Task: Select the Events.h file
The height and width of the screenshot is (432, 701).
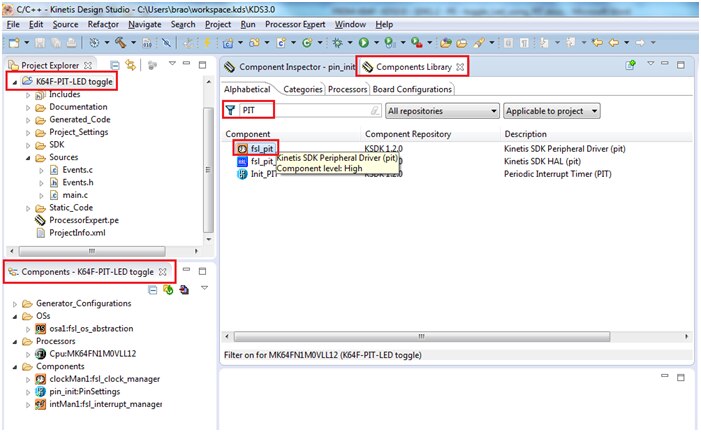Action: coord(78,182)
